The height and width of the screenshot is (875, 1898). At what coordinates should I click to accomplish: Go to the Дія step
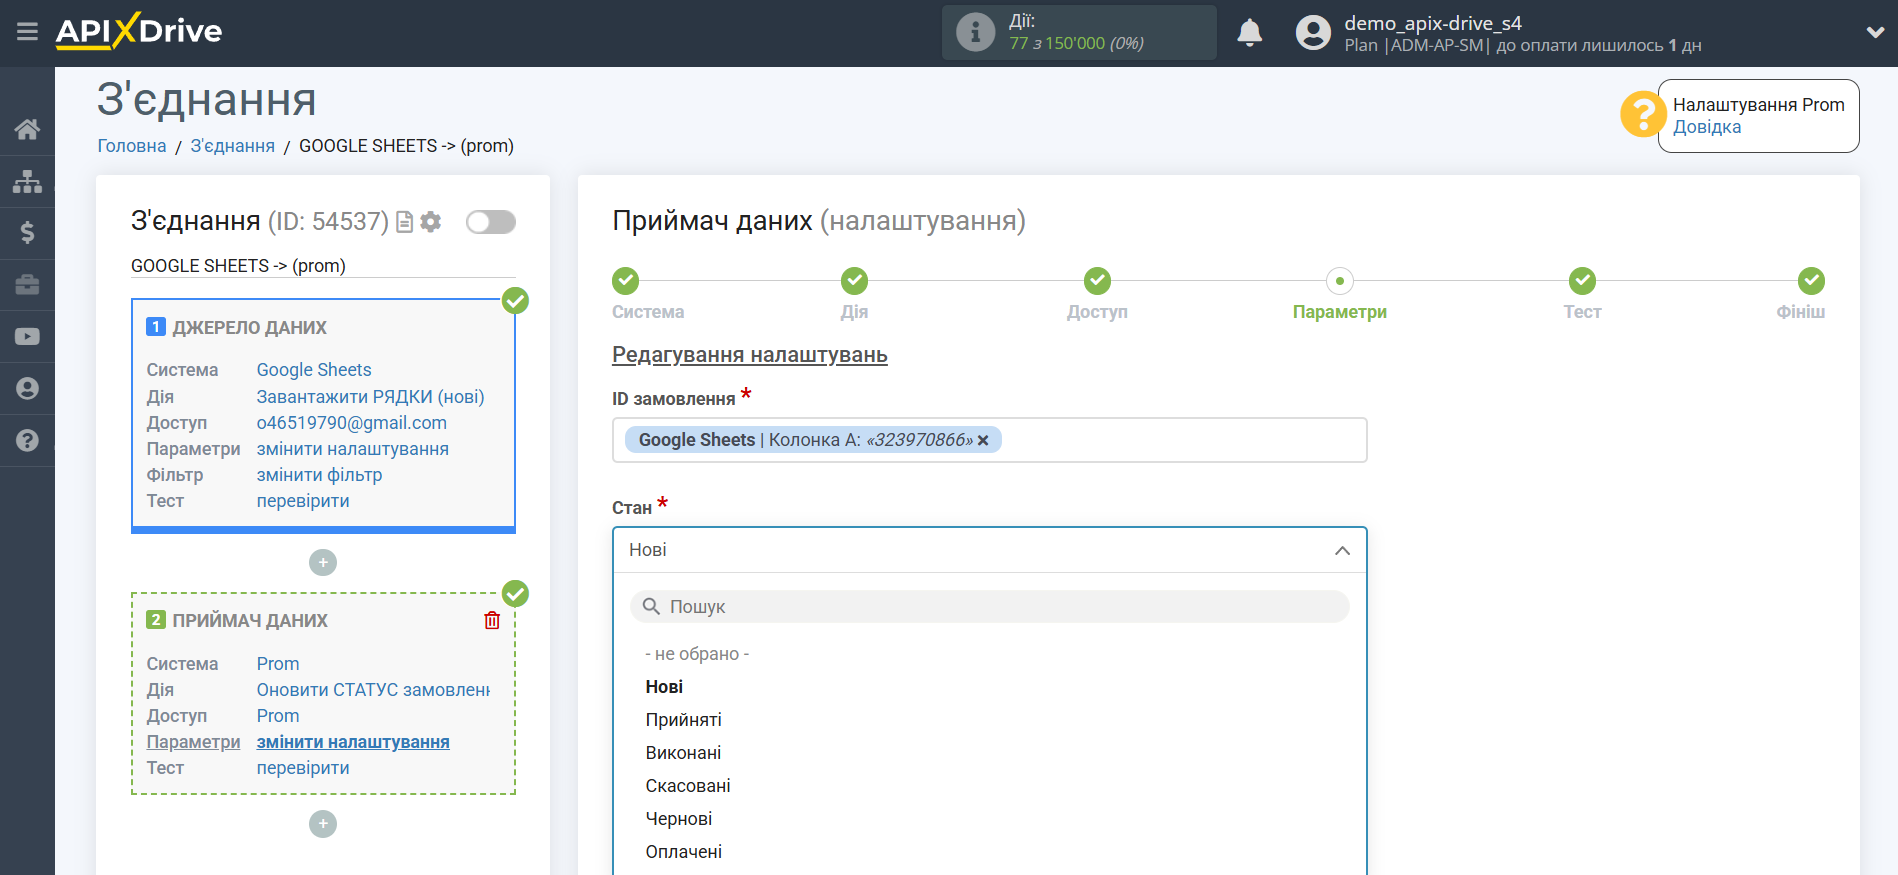pos(854,281)
